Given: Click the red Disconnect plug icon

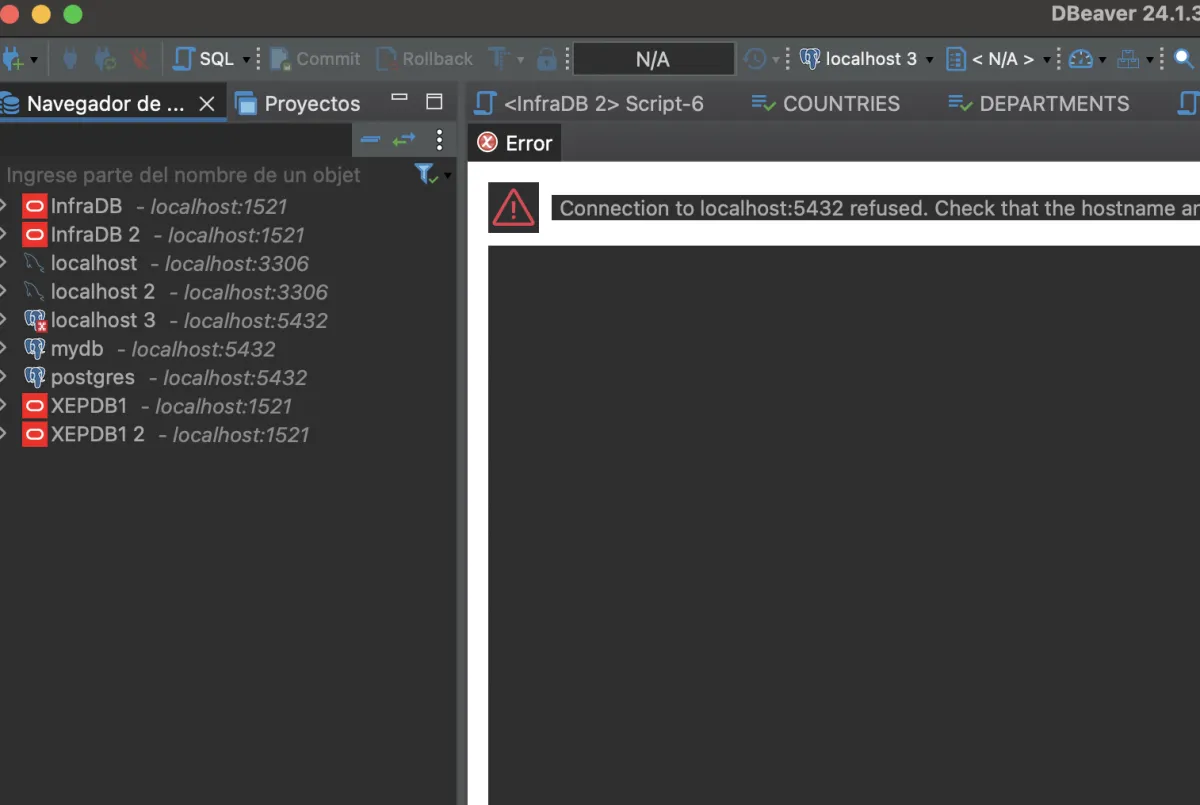Looking at the screenshot, I should tap(139, 59).
